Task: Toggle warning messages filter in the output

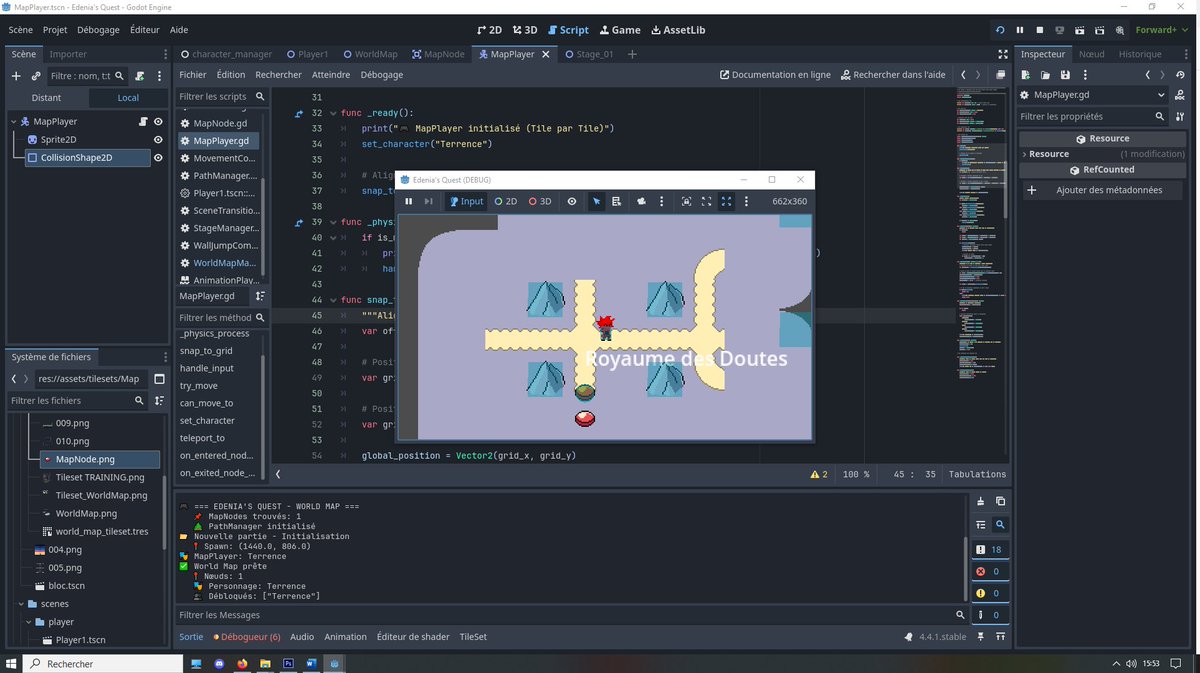Action: (x=988, y=593)
